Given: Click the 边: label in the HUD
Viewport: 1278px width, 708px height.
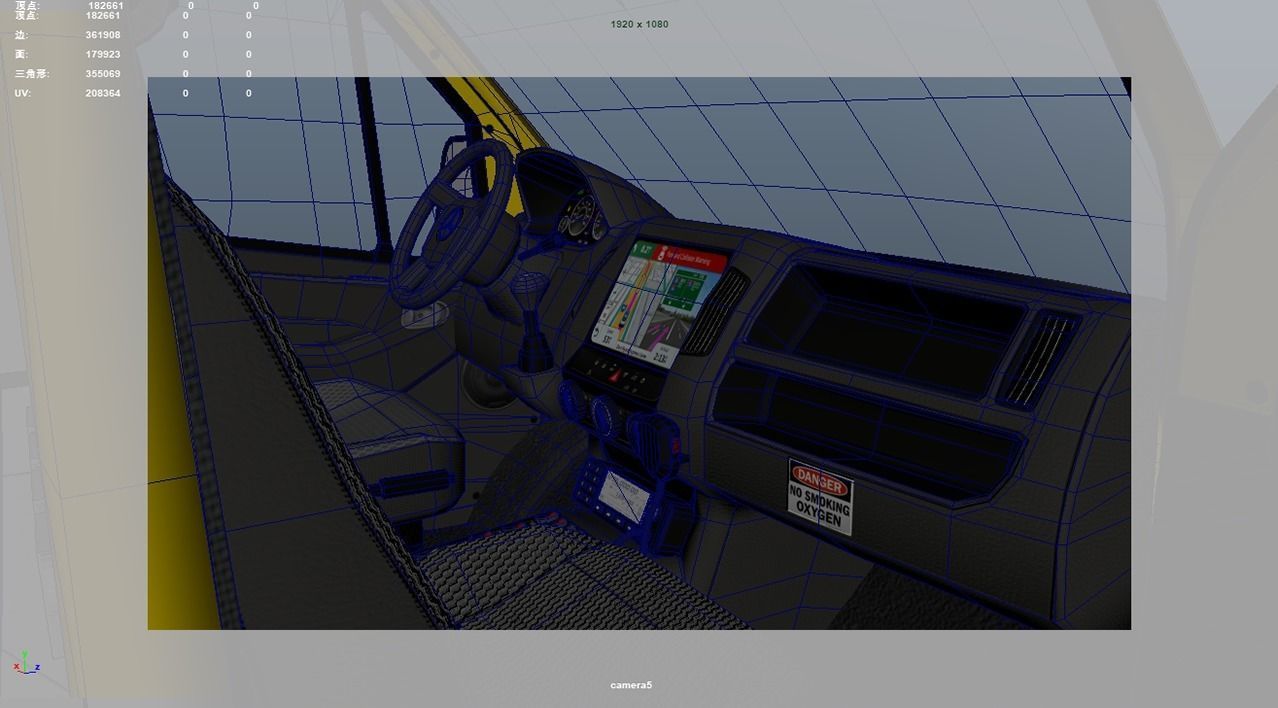Looking at the screenshot, I should tap(21, 35).
